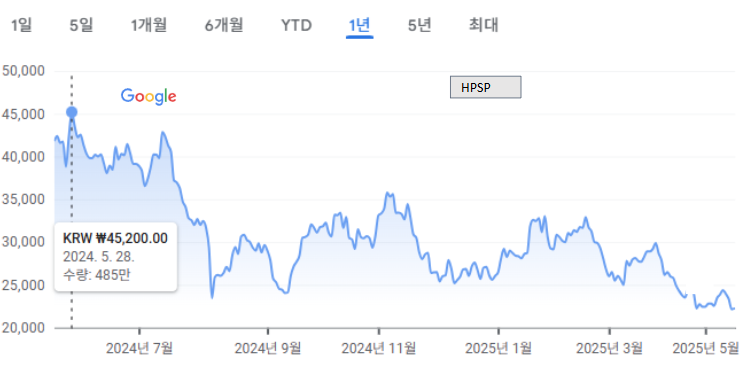Screen dimensions: 747x369
Task: Click the 40,000 y-axis label
Action: (23, 157)
